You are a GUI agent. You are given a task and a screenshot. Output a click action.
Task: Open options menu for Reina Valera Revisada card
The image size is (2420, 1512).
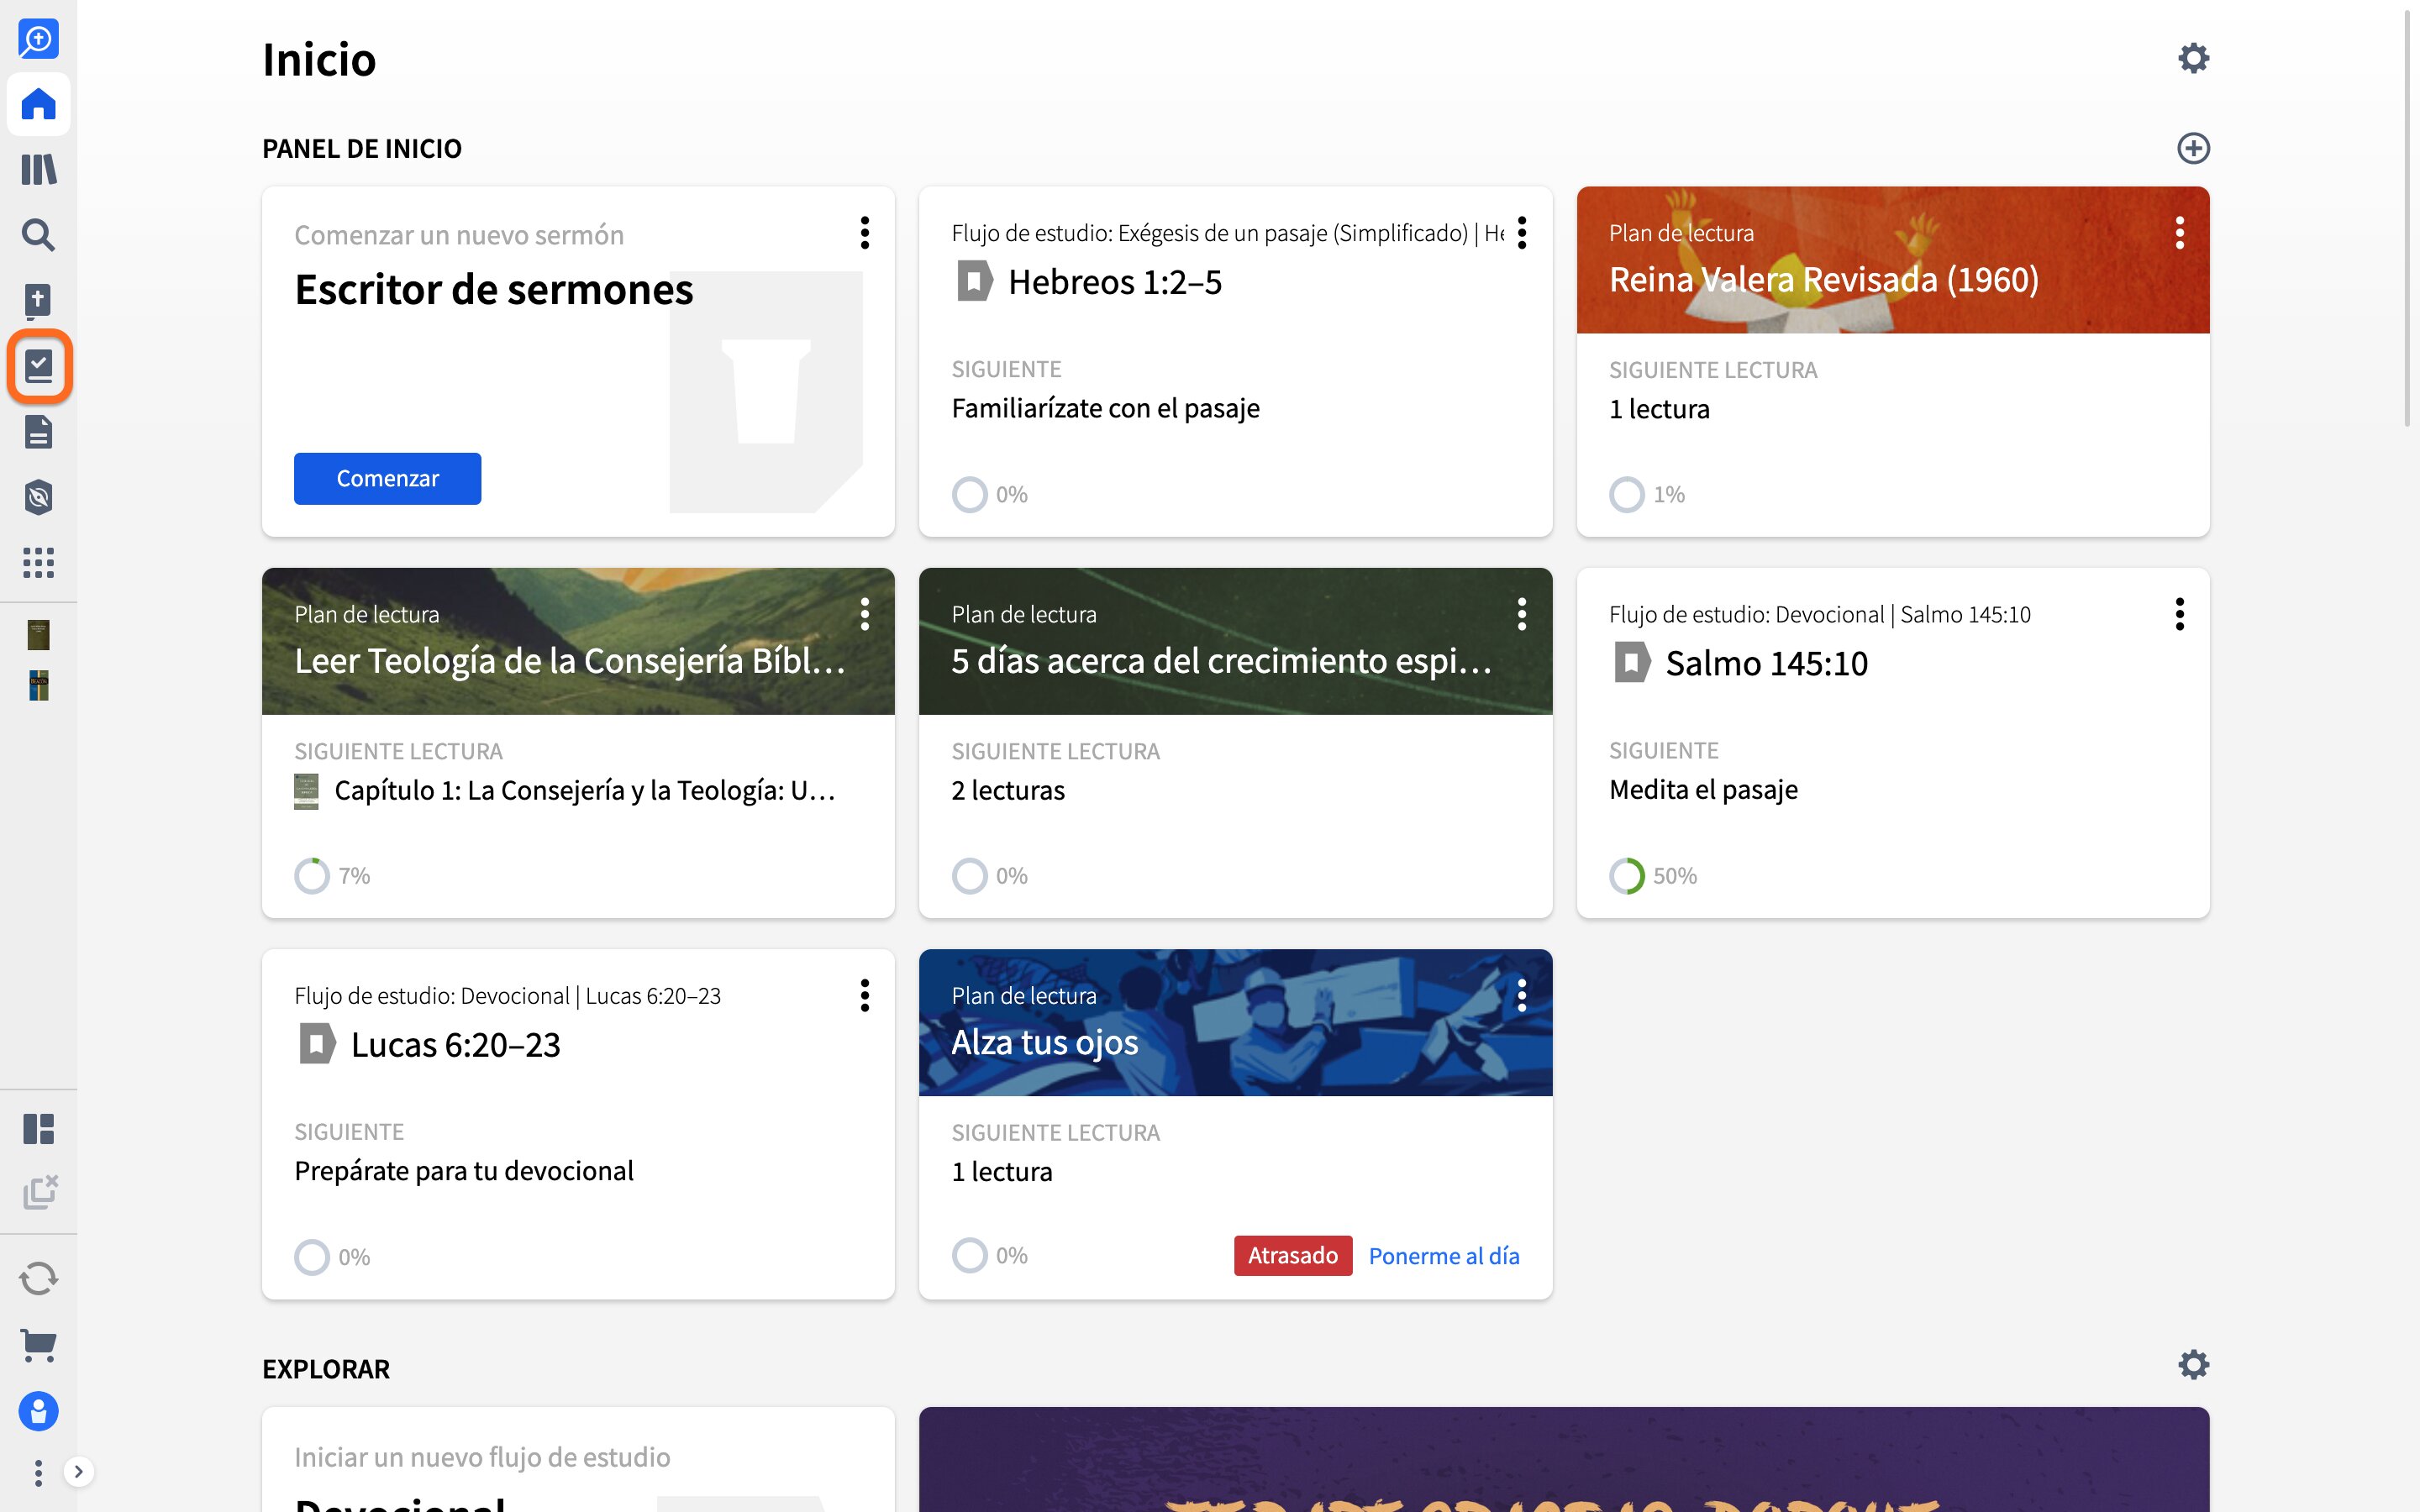click(2179, 232)
